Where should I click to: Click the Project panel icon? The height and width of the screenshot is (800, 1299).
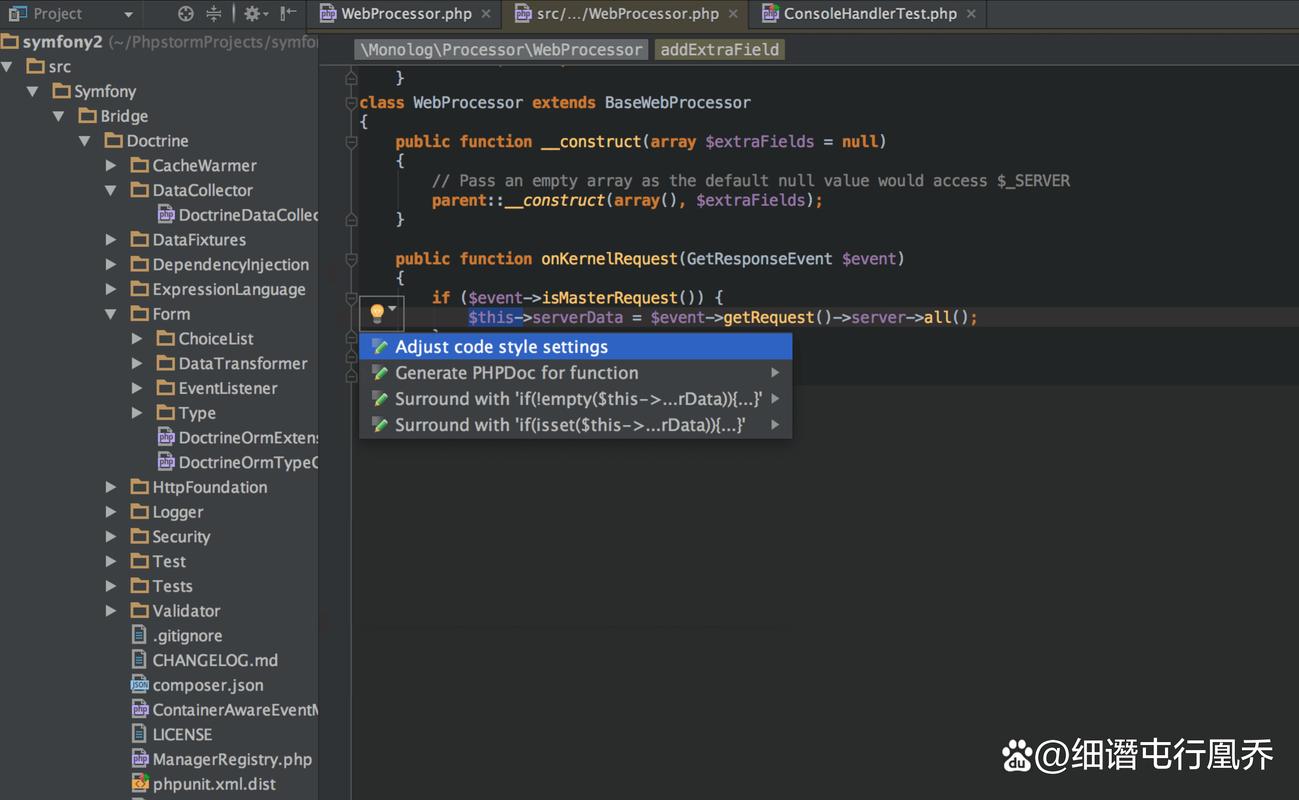(17, 14)
